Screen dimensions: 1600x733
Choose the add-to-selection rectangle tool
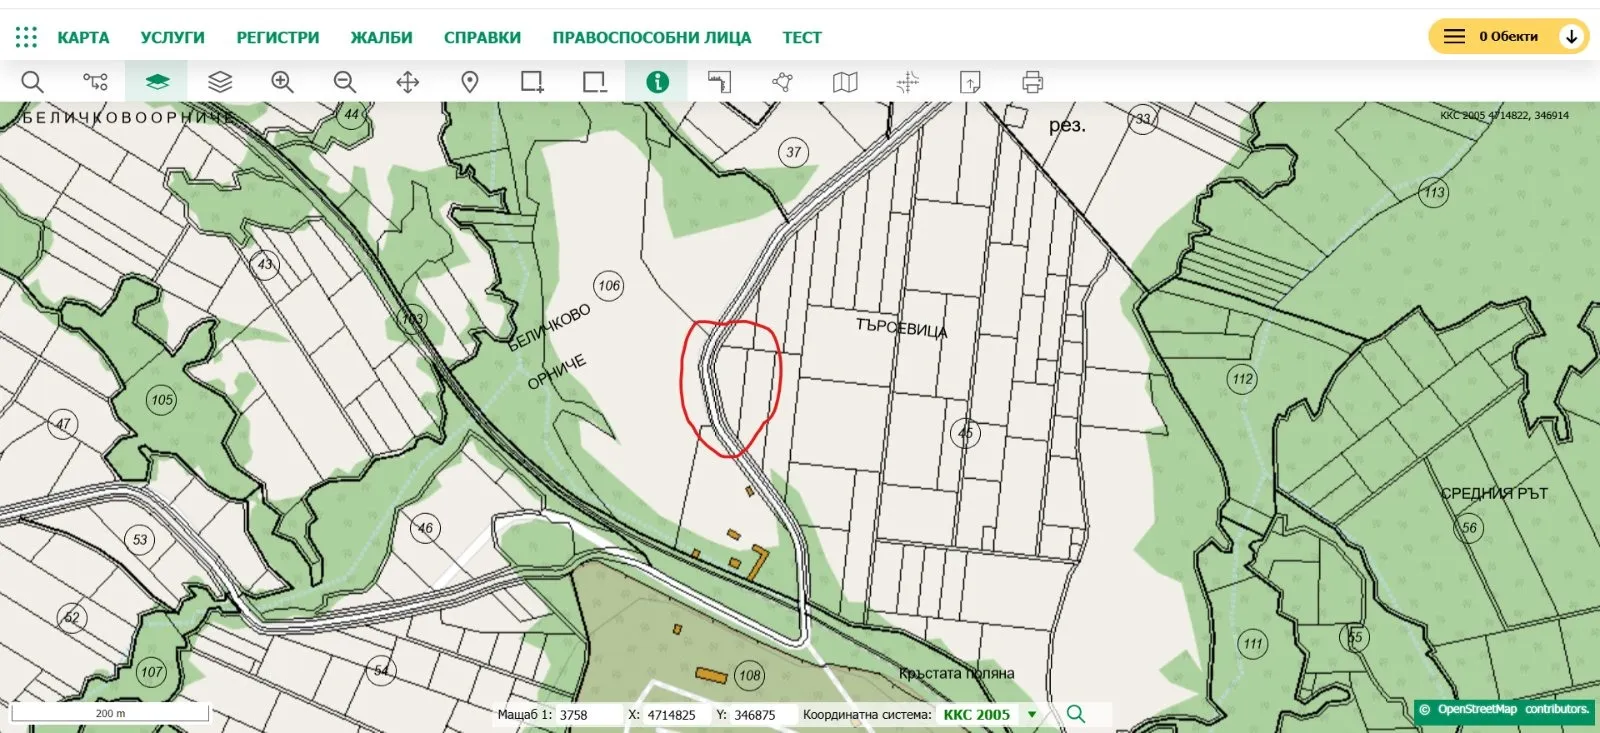coord(532,82)
